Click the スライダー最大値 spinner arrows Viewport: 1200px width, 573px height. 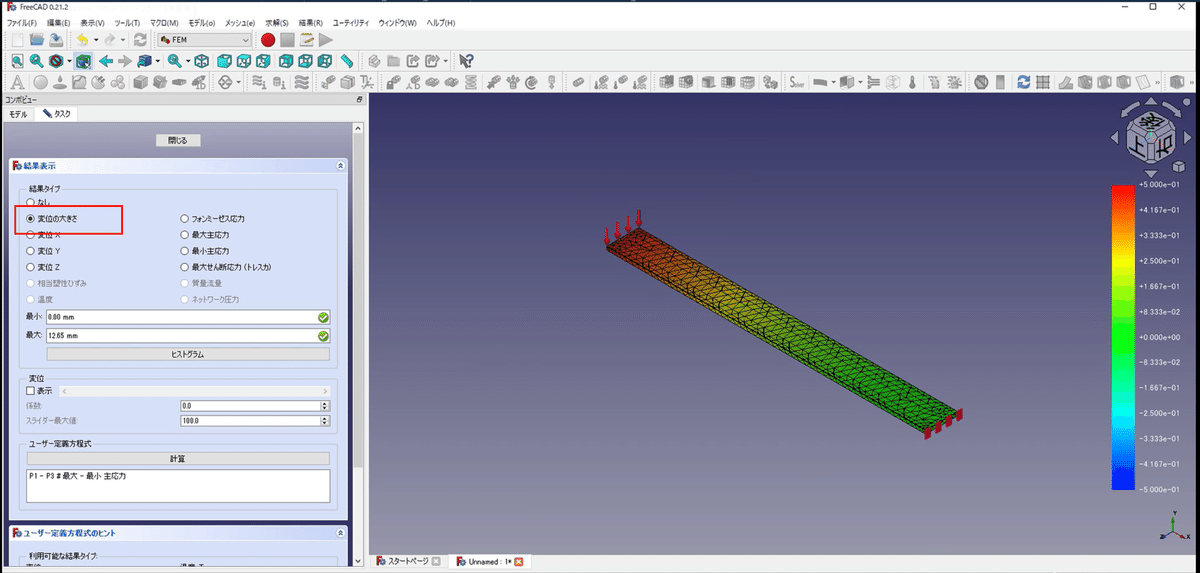tap(325, 421)
